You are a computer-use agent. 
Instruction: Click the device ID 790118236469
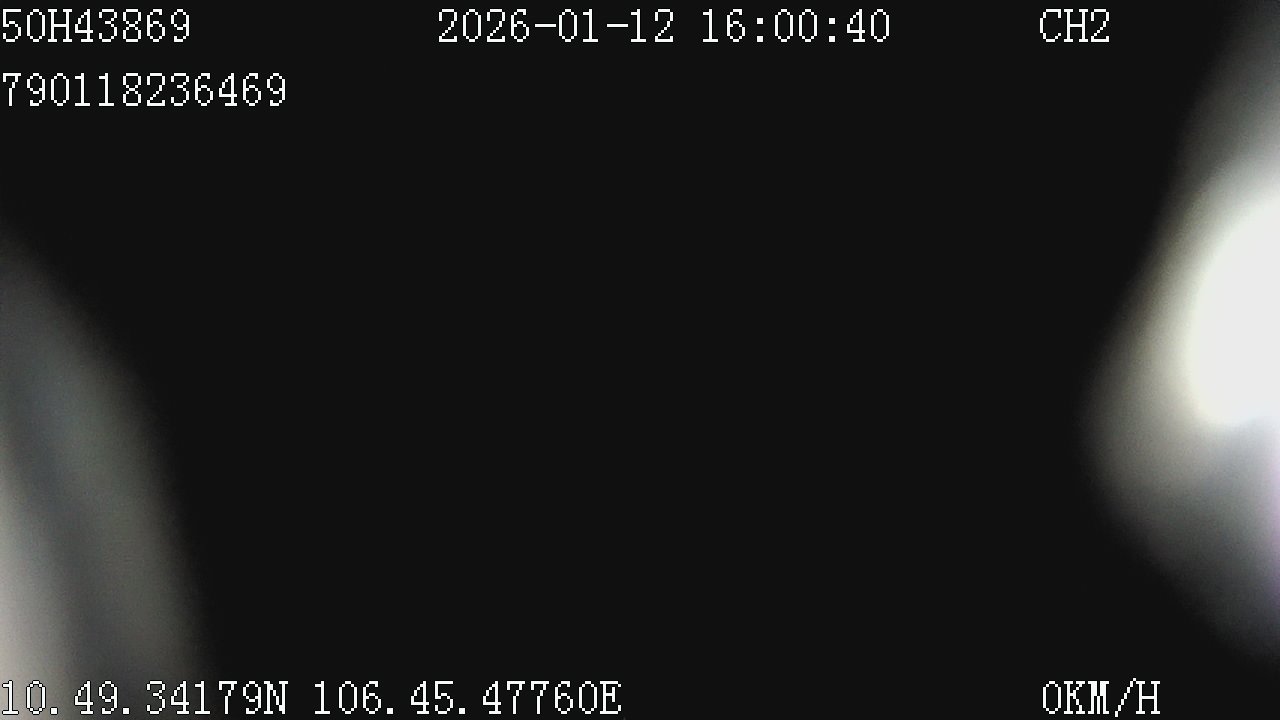coord(144,91)
